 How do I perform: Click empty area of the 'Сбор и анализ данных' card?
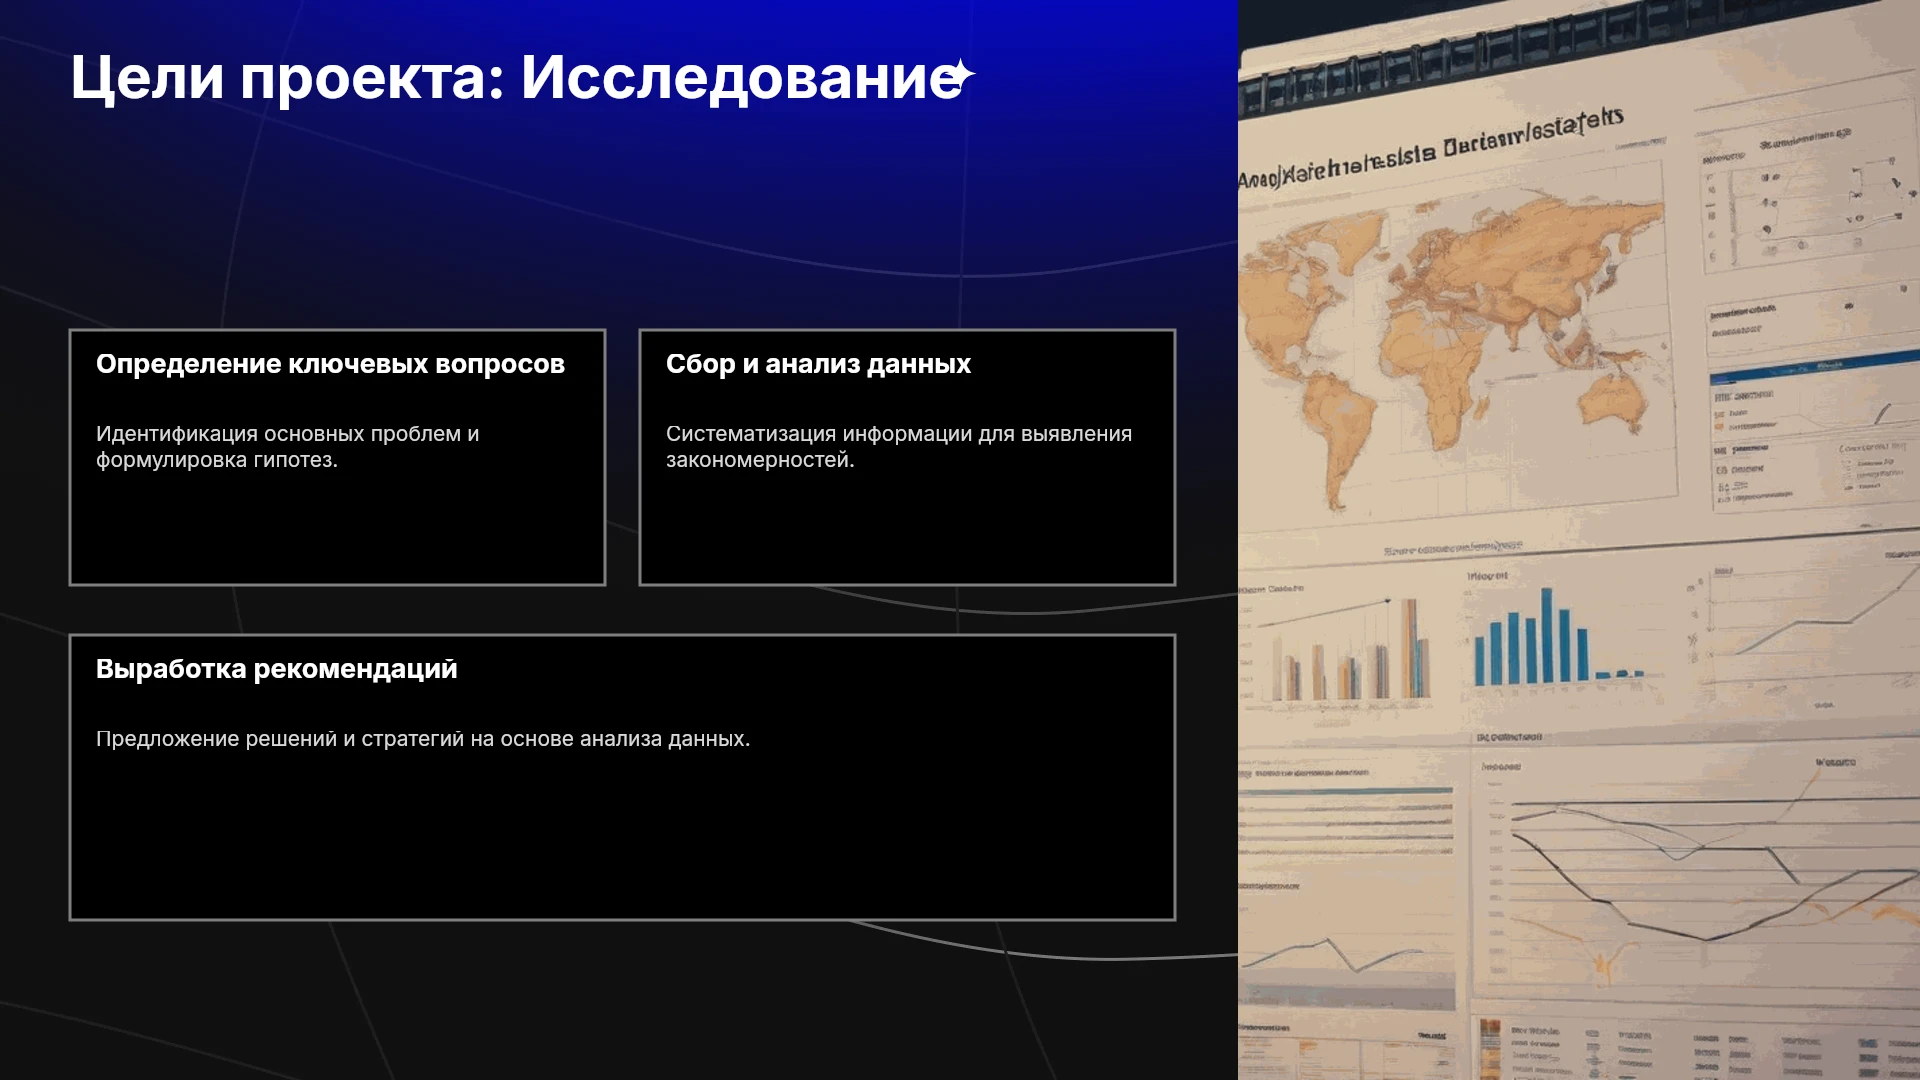(x=907, y=530)
